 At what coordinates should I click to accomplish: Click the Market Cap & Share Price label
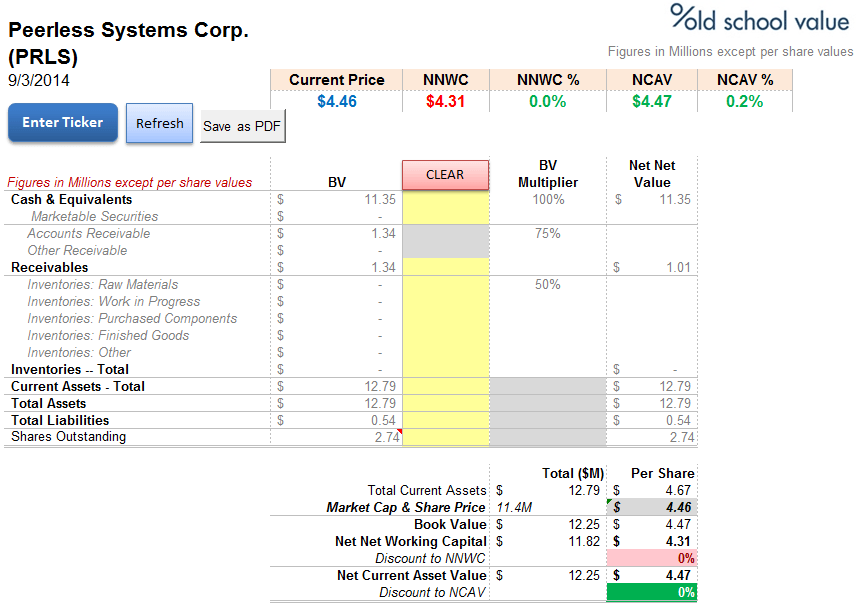406,507
